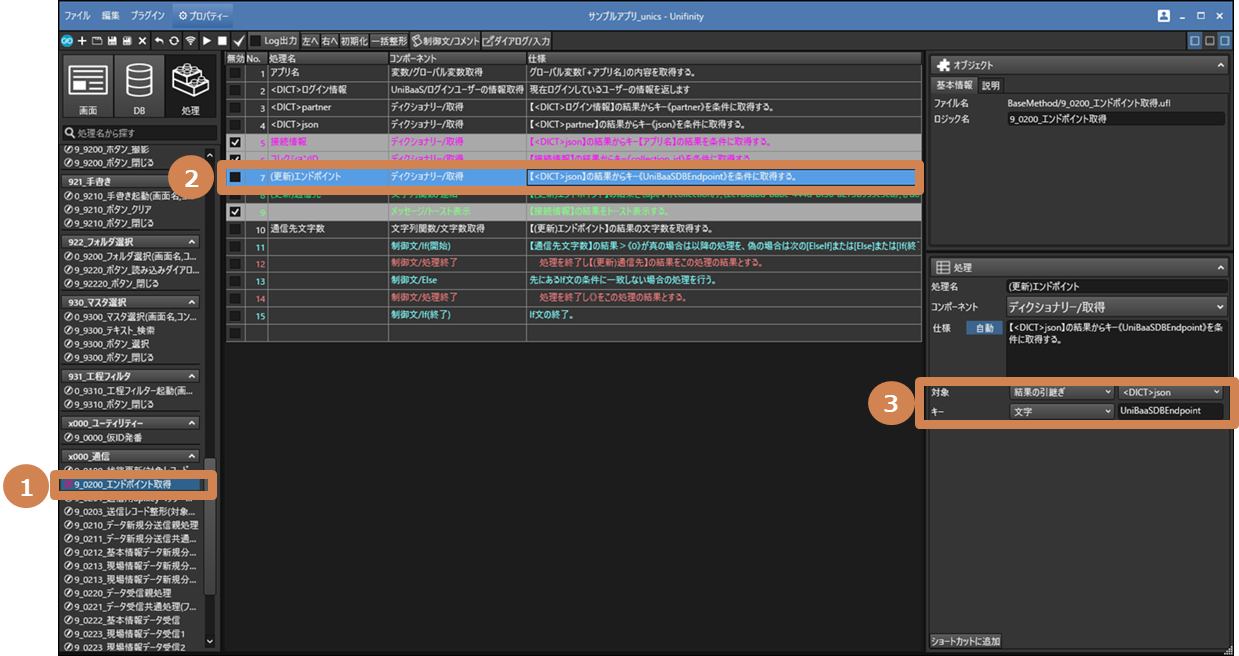Click the user account icon in title bar

pos(1163,16)
